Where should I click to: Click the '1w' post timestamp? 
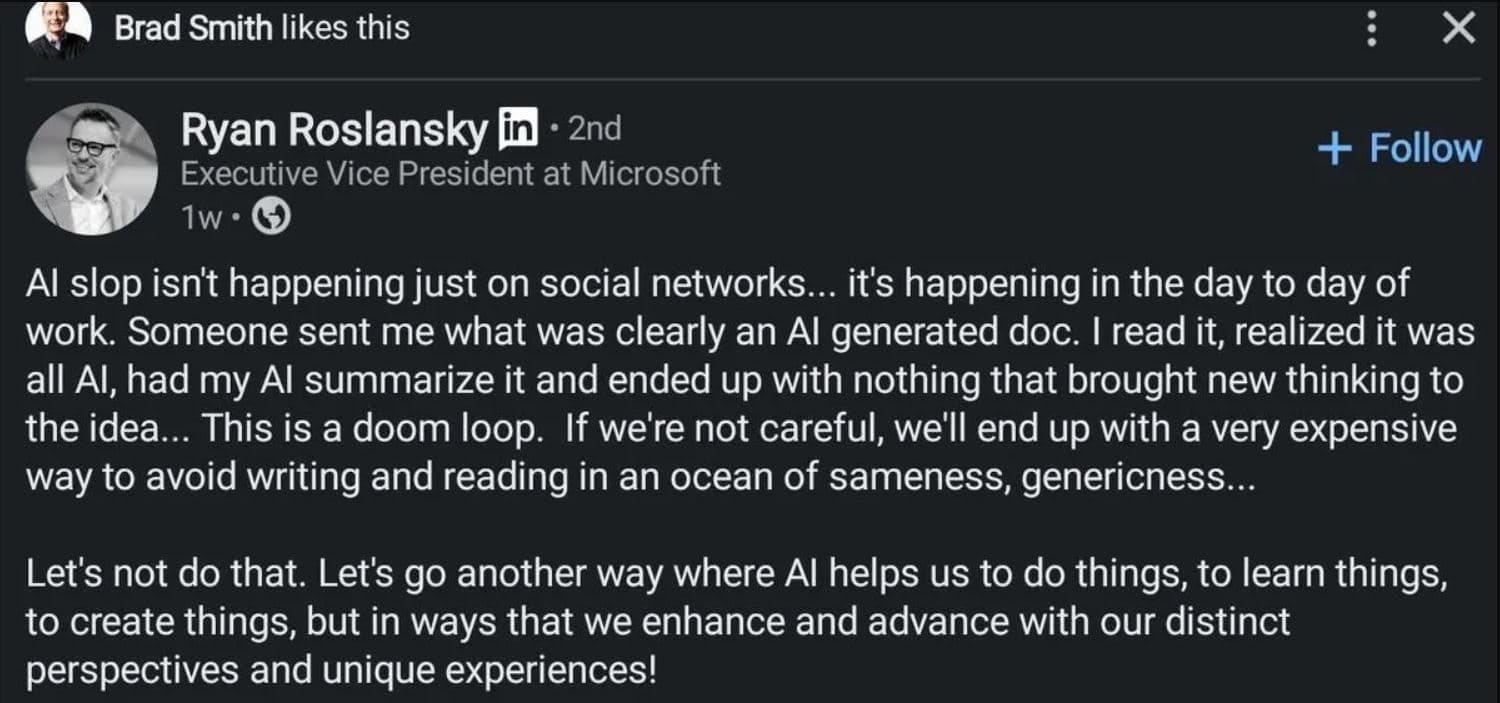pos(201,219)
